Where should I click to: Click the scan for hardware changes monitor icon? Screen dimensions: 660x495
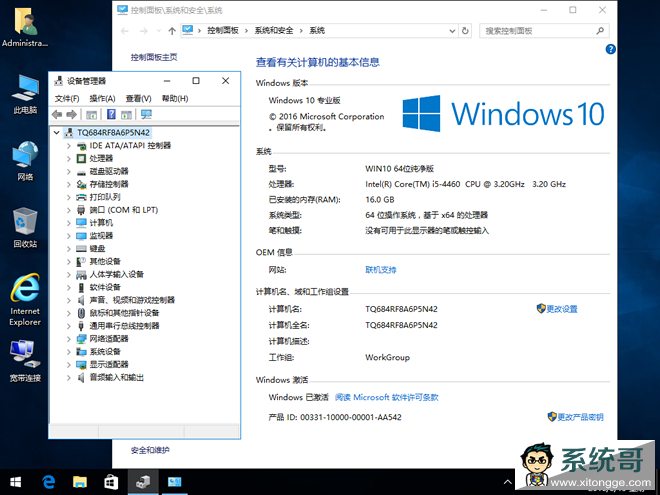point(146,114)
